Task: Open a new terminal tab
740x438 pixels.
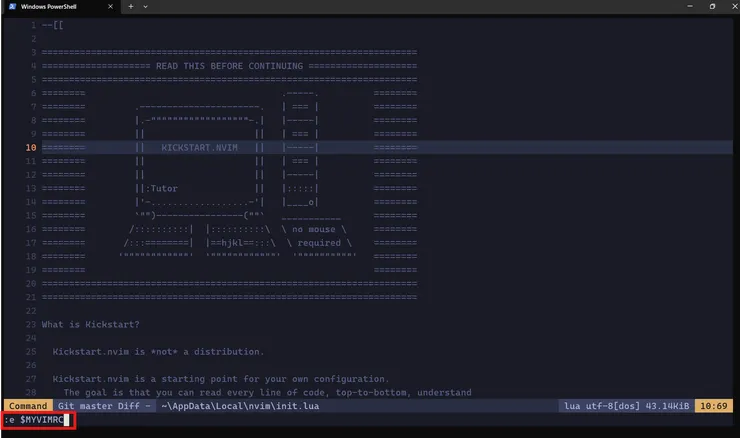Action: click(x=131, y=7)
